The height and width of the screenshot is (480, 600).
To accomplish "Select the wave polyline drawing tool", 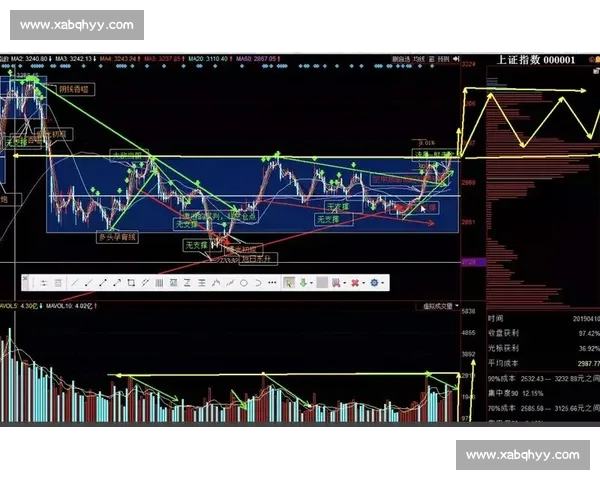I will pyautogui.click(x=216, y=283).
